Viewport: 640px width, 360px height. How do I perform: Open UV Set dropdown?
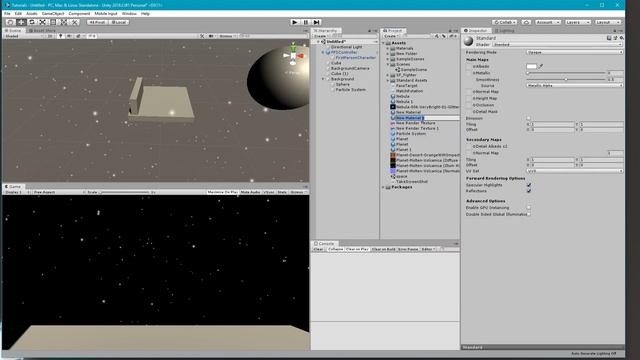coord(575,171)
